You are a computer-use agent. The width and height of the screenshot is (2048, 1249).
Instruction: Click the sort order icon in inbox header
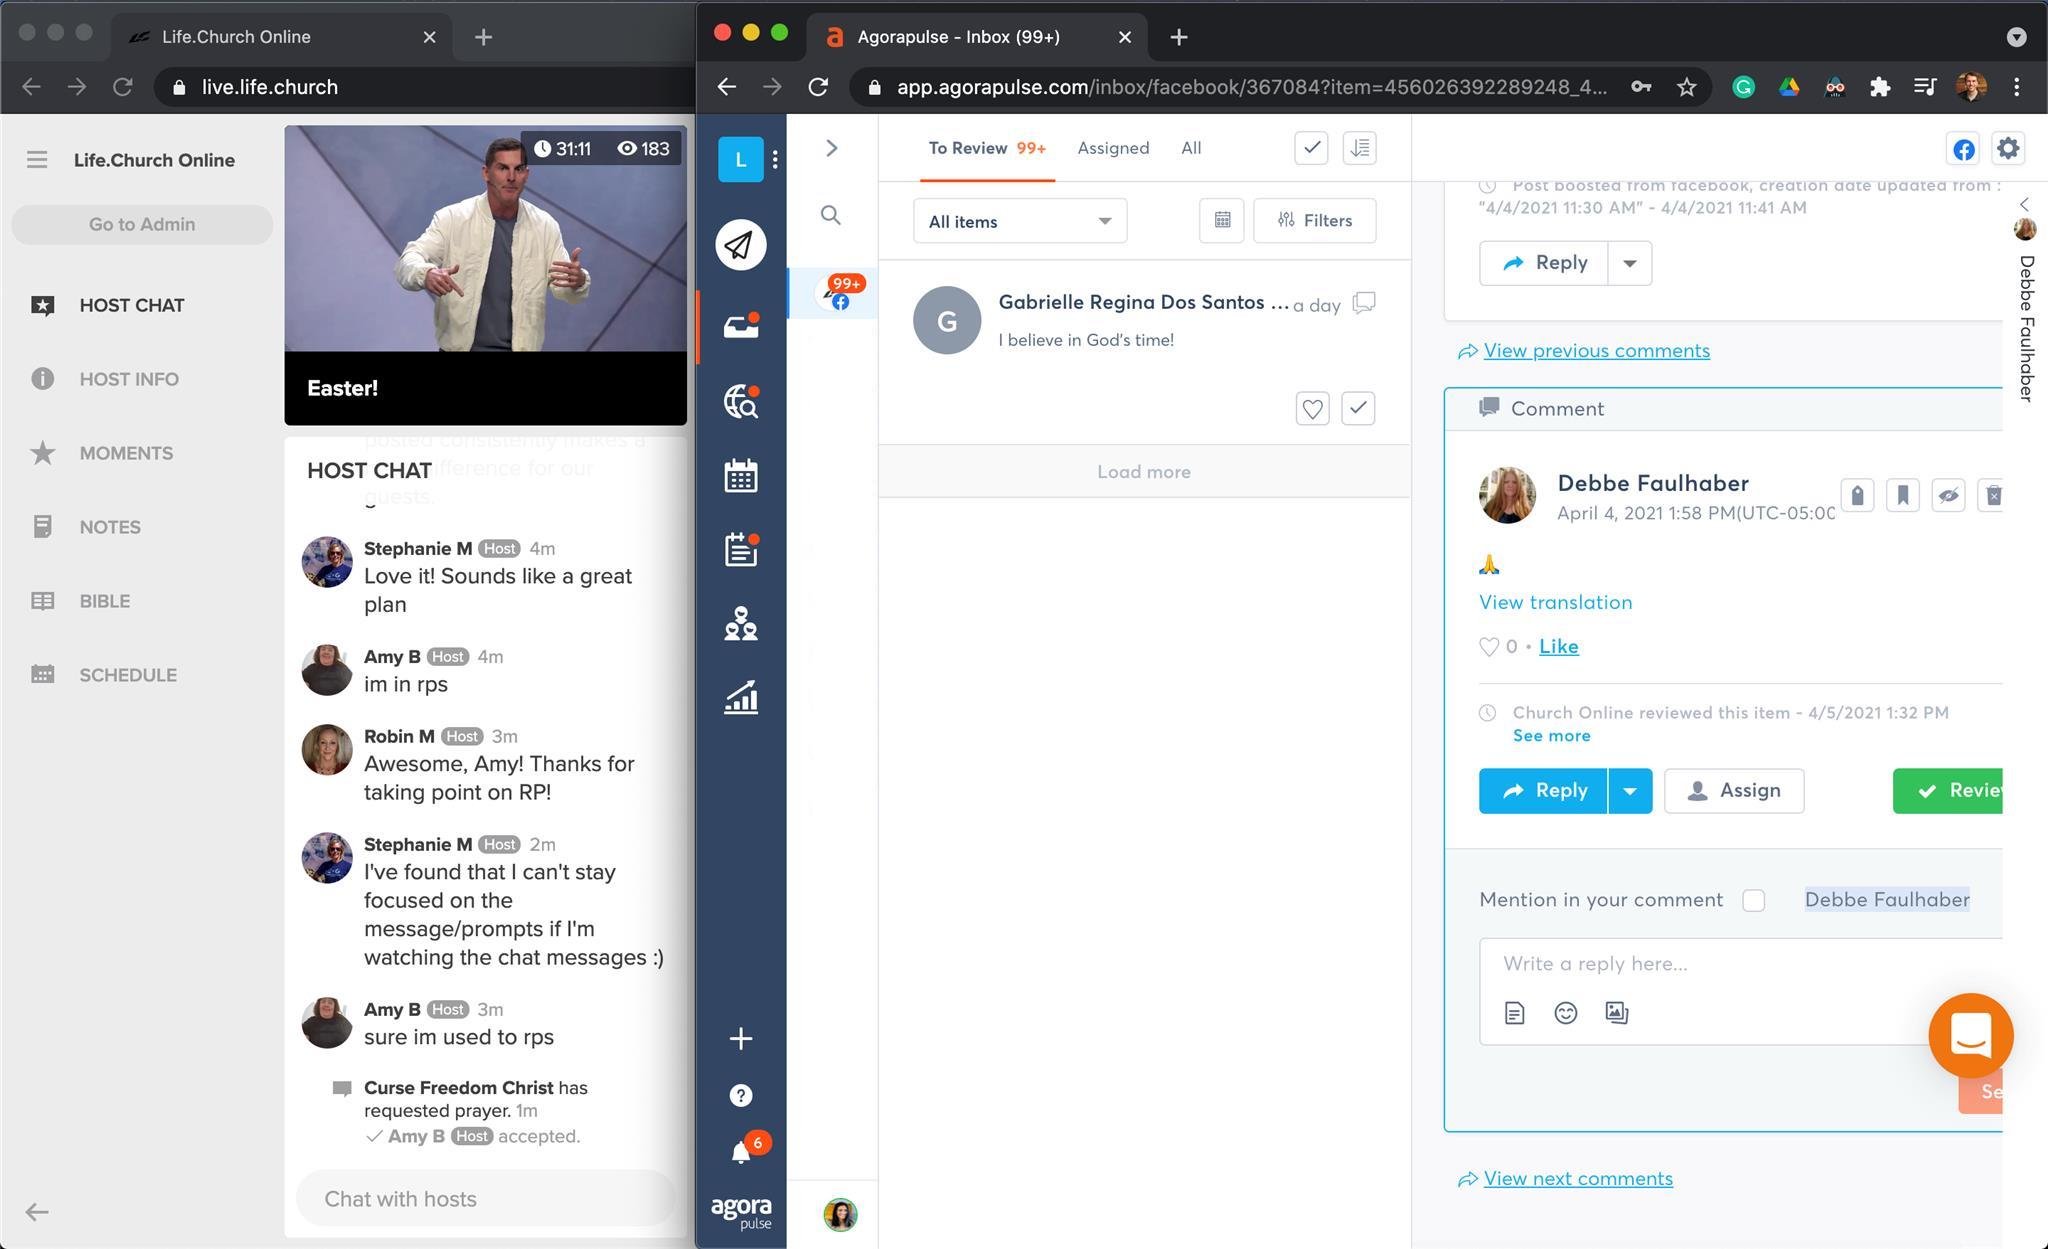(1359, 148)
